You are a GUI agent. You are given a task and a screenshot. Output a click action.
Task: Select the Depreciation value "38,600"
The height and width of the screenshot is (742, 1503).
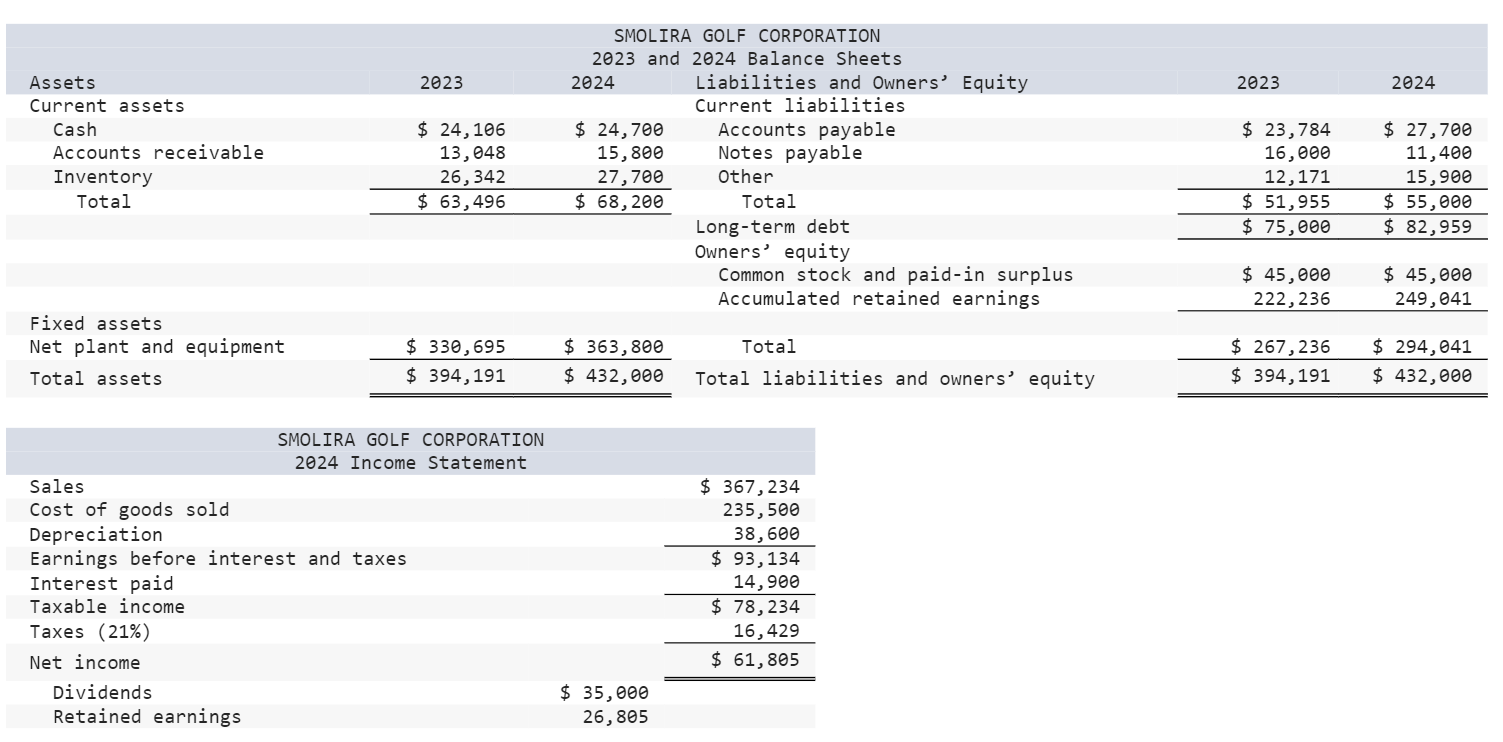(x=766, y=534)
